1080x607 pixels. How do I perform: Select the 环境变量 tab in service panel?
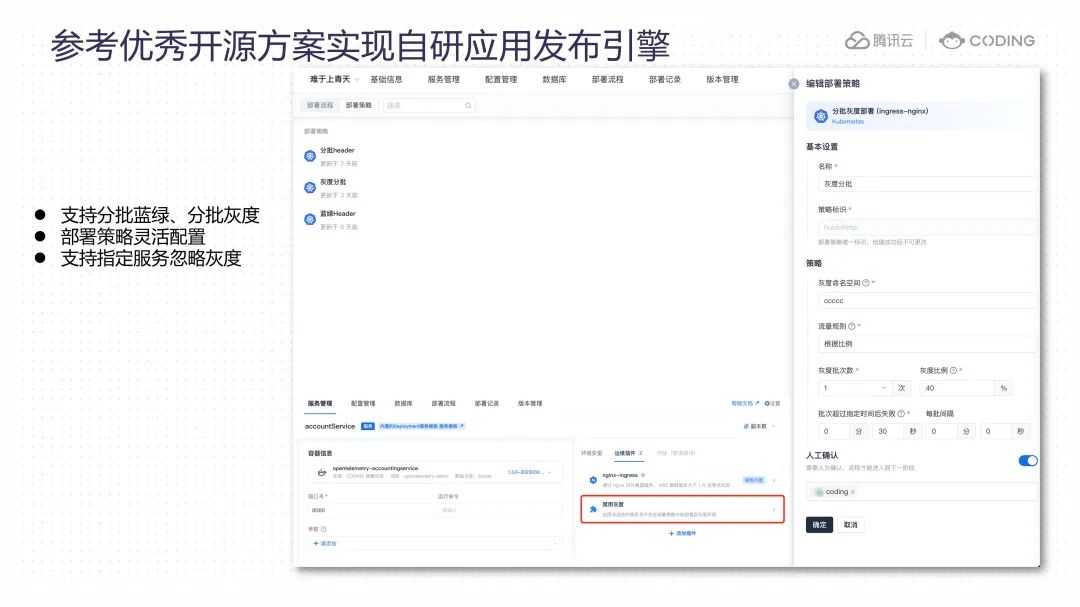coord(592,453)
